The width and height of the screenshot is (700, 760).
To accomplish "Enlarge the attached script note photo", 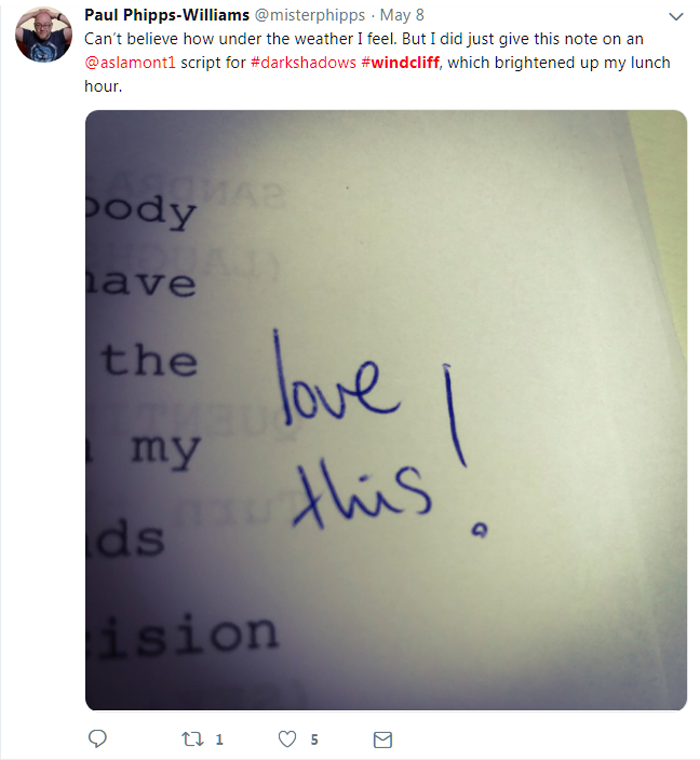I will click(x=386, y=410).
